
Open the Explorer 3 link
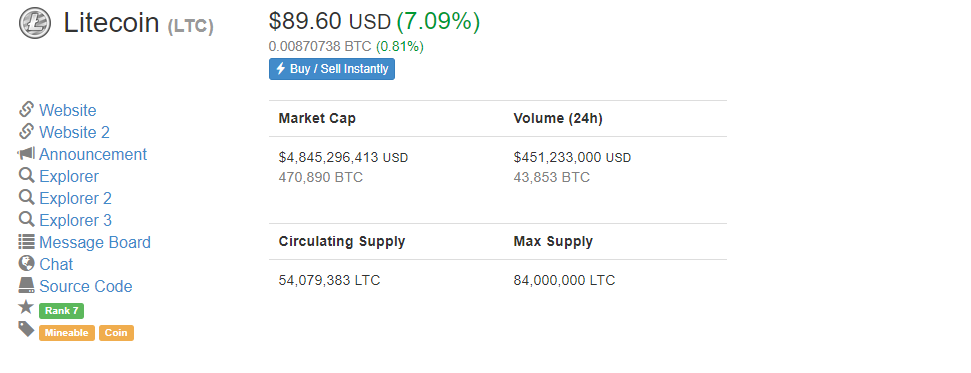(76, 221)
